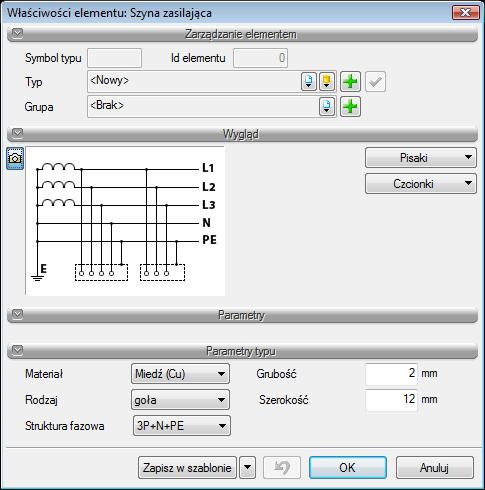Click the camera preview icon beside diagram
Screen dimensions: 485x490
point(15,158)
